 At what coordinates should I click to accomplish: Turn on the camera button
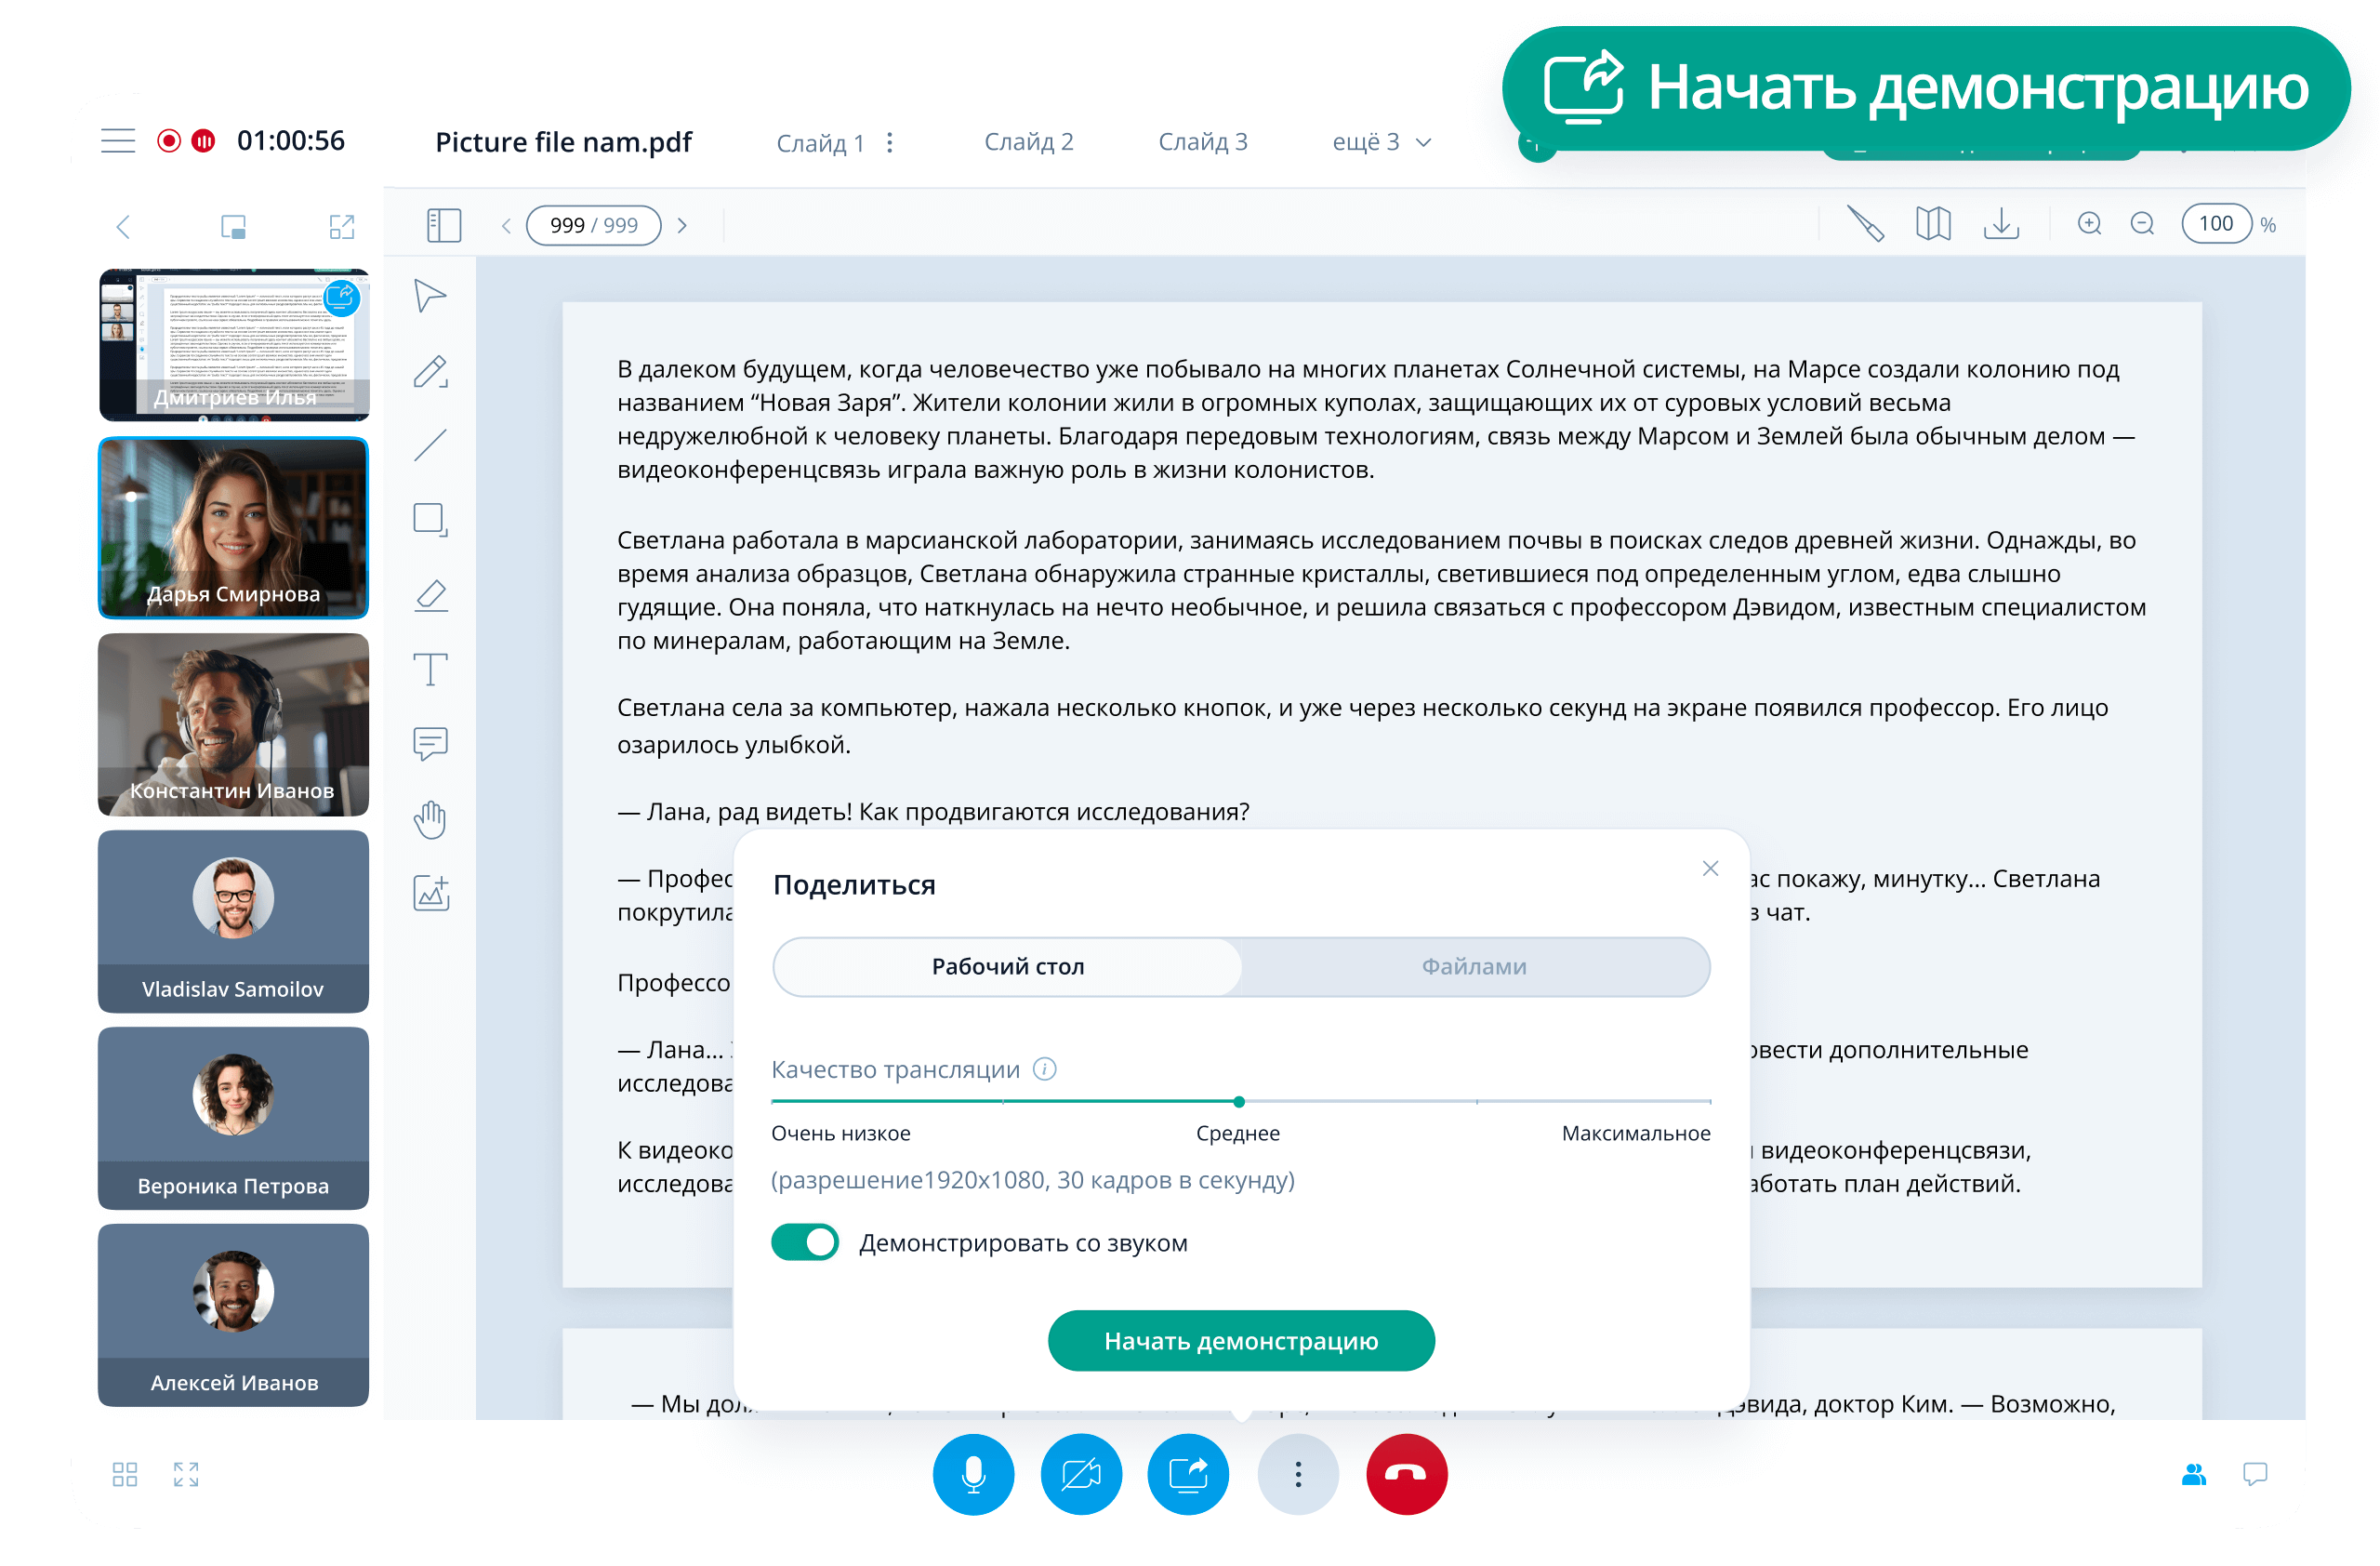coord(1081,1474)
